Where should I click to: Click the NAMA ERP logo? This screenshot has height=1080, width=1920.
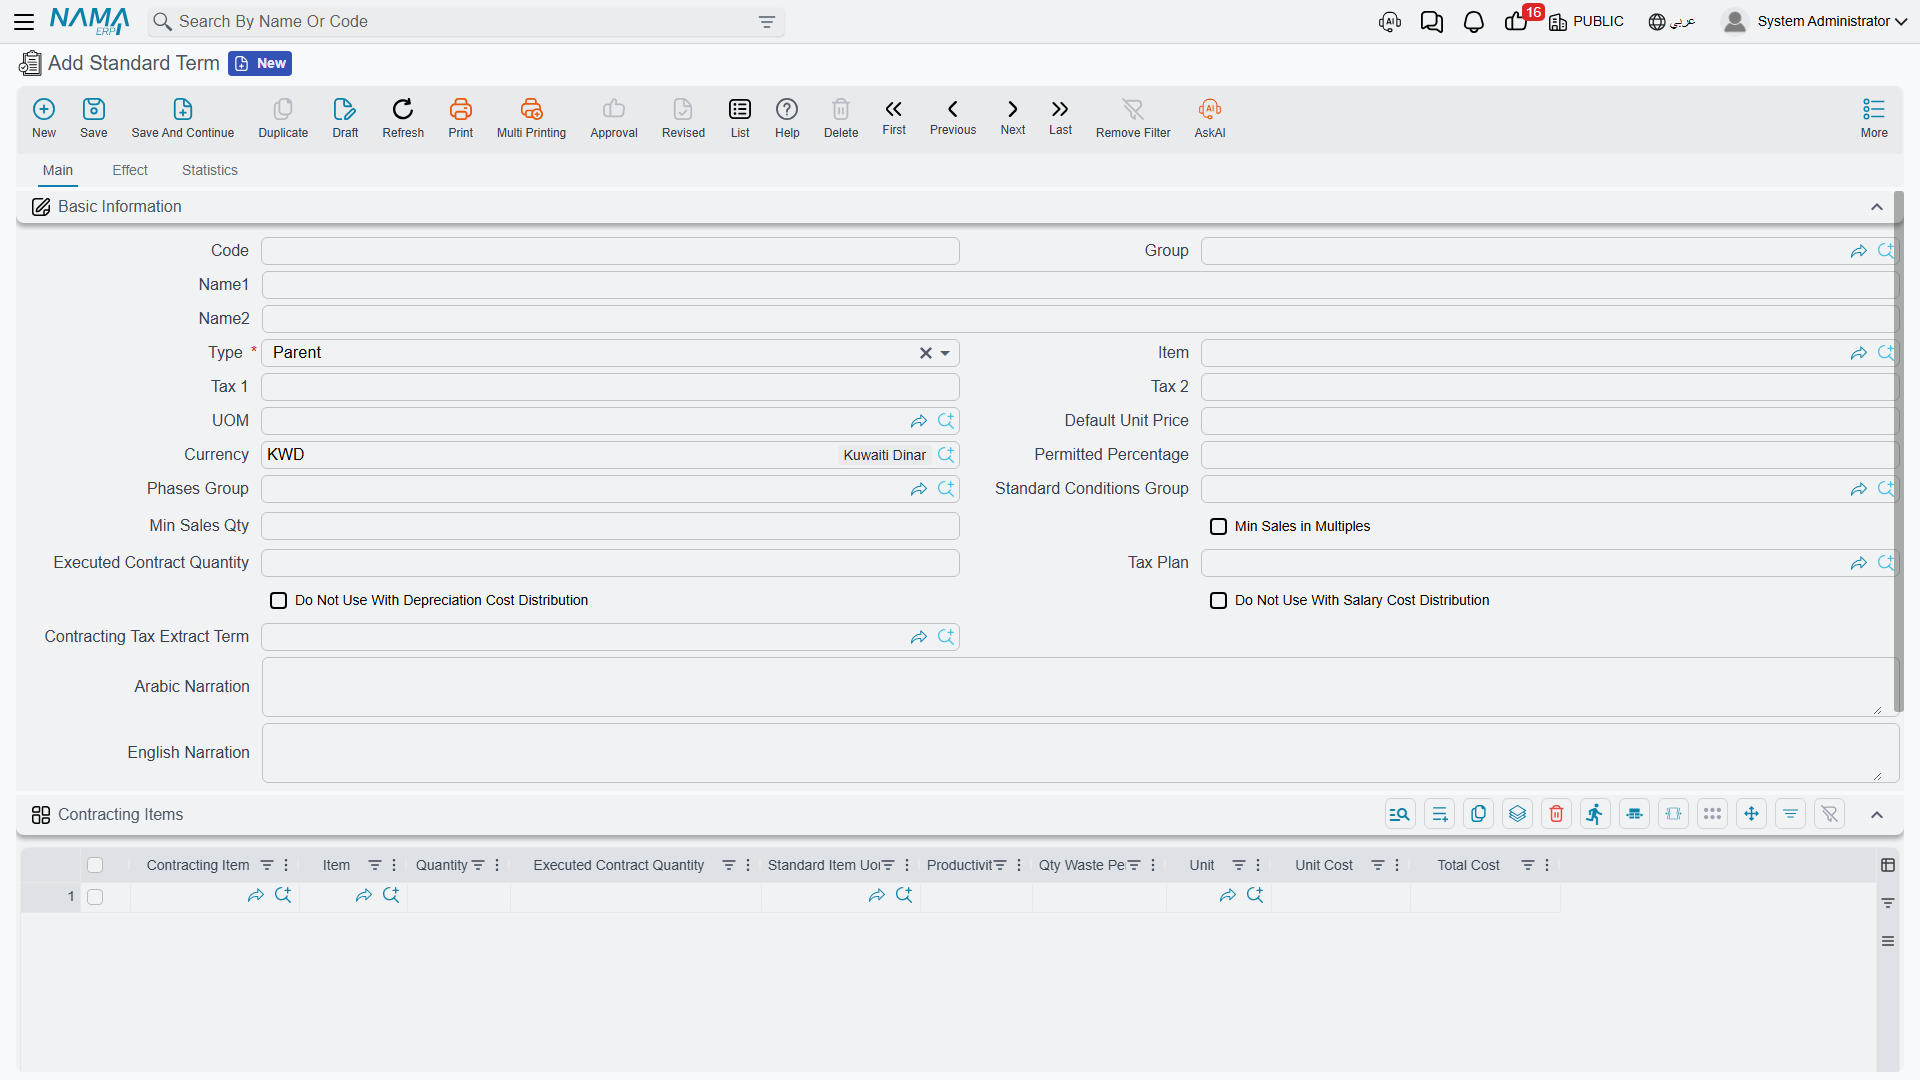pos(89,21)
